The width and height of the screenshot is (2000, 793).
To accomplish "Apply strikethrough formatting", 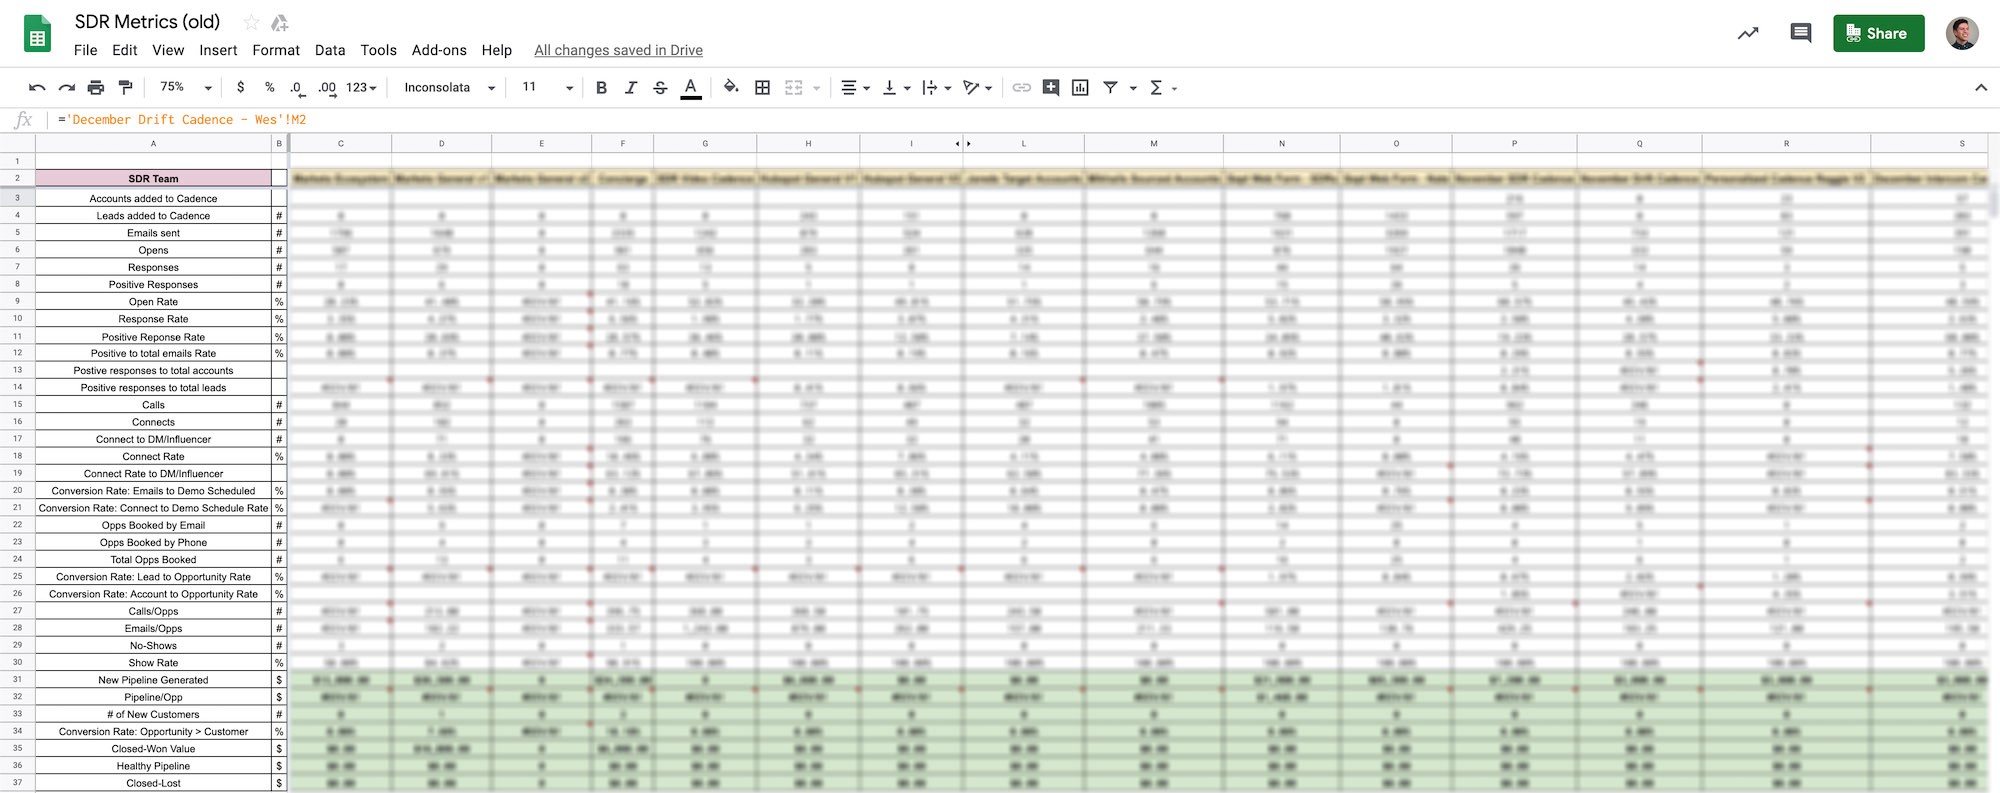I will coord(660,88).
